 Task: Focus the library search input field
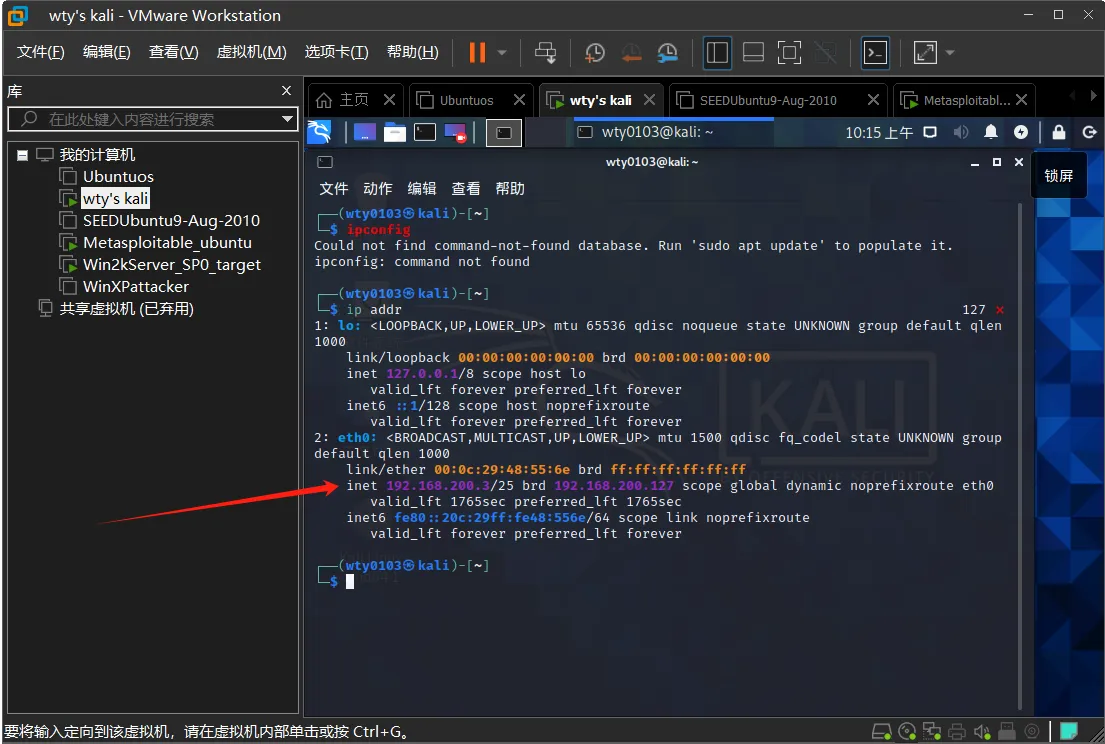pyautogui.click(x=152, y=119)
